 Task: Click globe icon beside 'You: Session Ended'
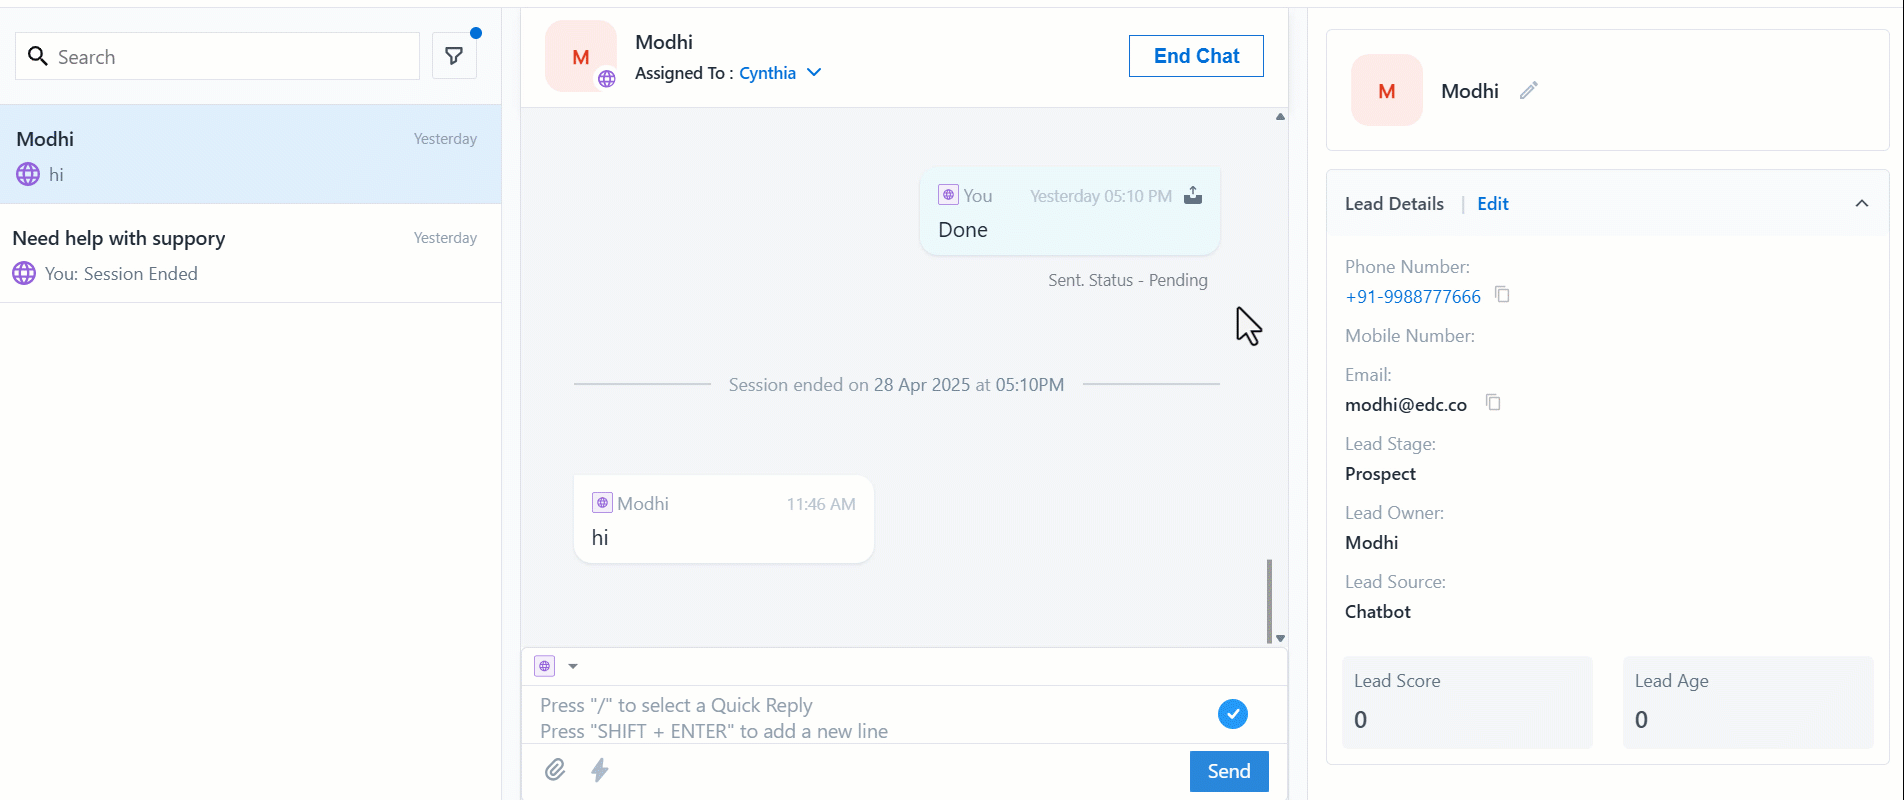coord(24,273)
